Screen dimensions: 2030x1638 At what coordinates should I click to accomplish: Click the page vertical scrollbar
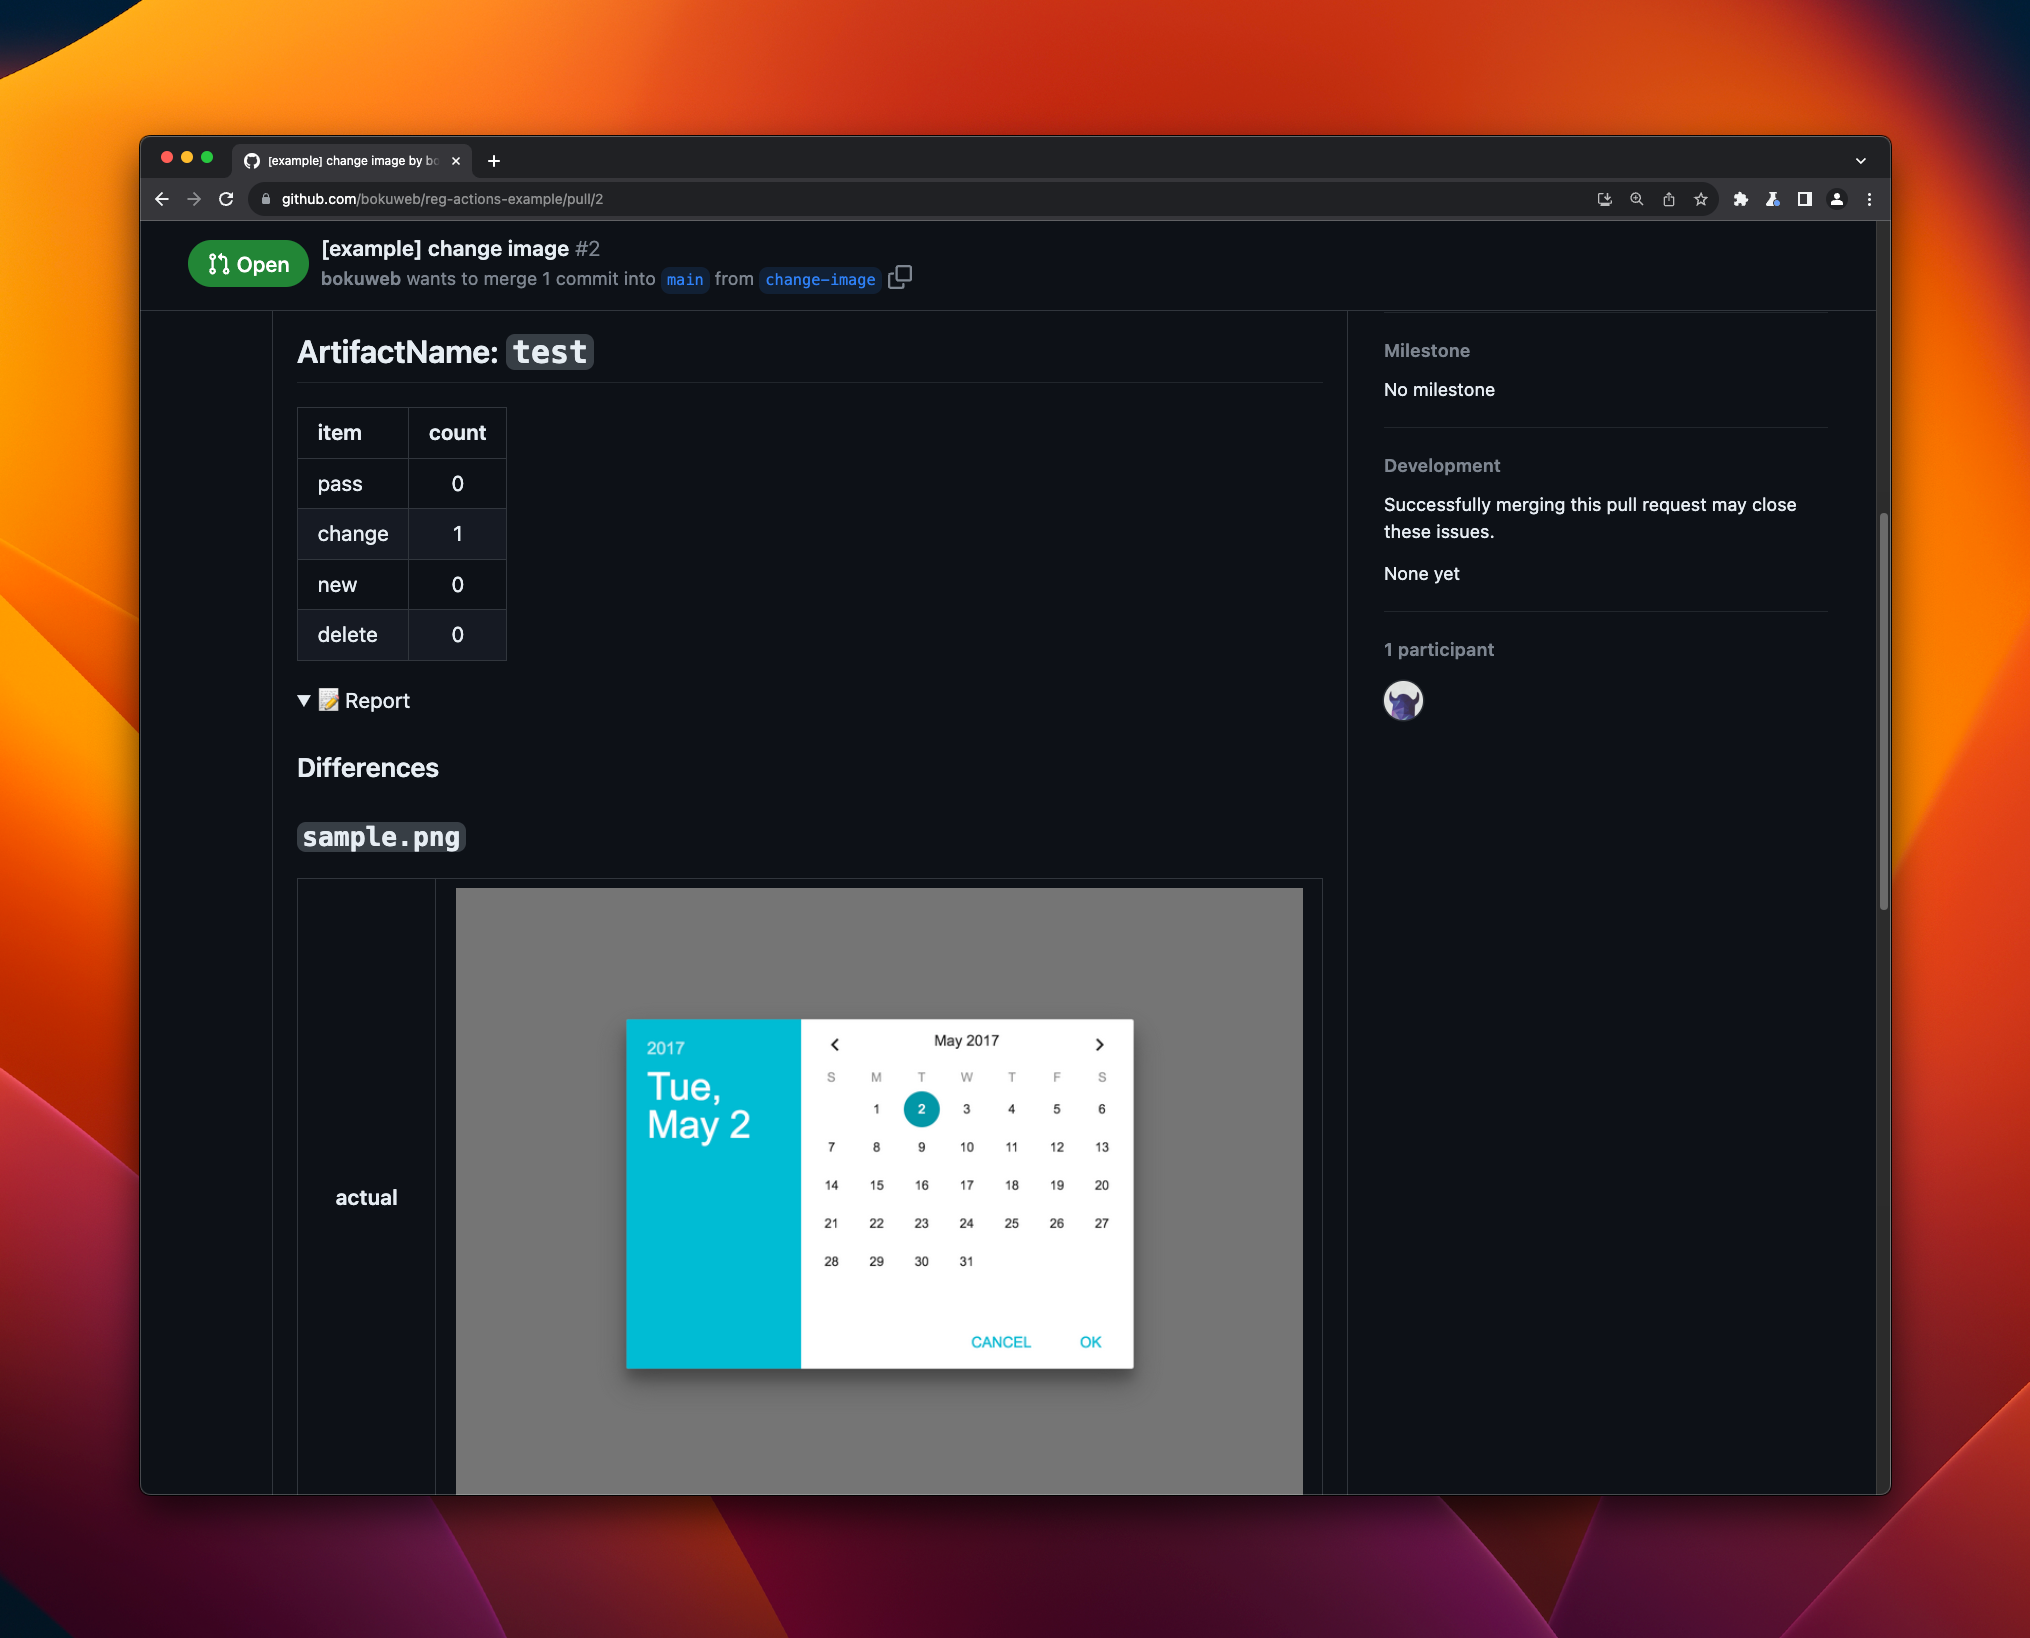coord(1883,710)
